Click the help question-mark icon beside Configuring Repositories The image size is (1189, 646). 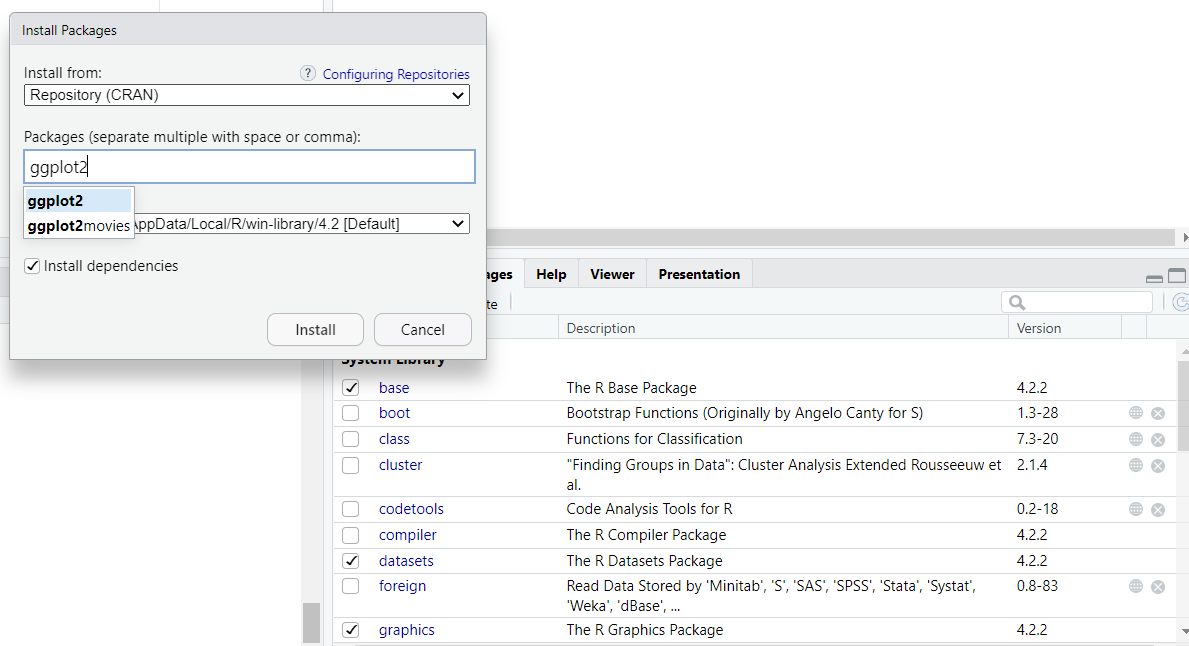(x=307, y=73)
